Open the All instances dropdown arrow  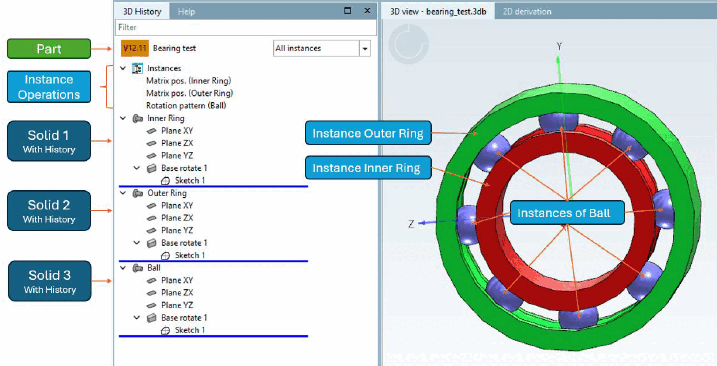(x=365, y=48)
